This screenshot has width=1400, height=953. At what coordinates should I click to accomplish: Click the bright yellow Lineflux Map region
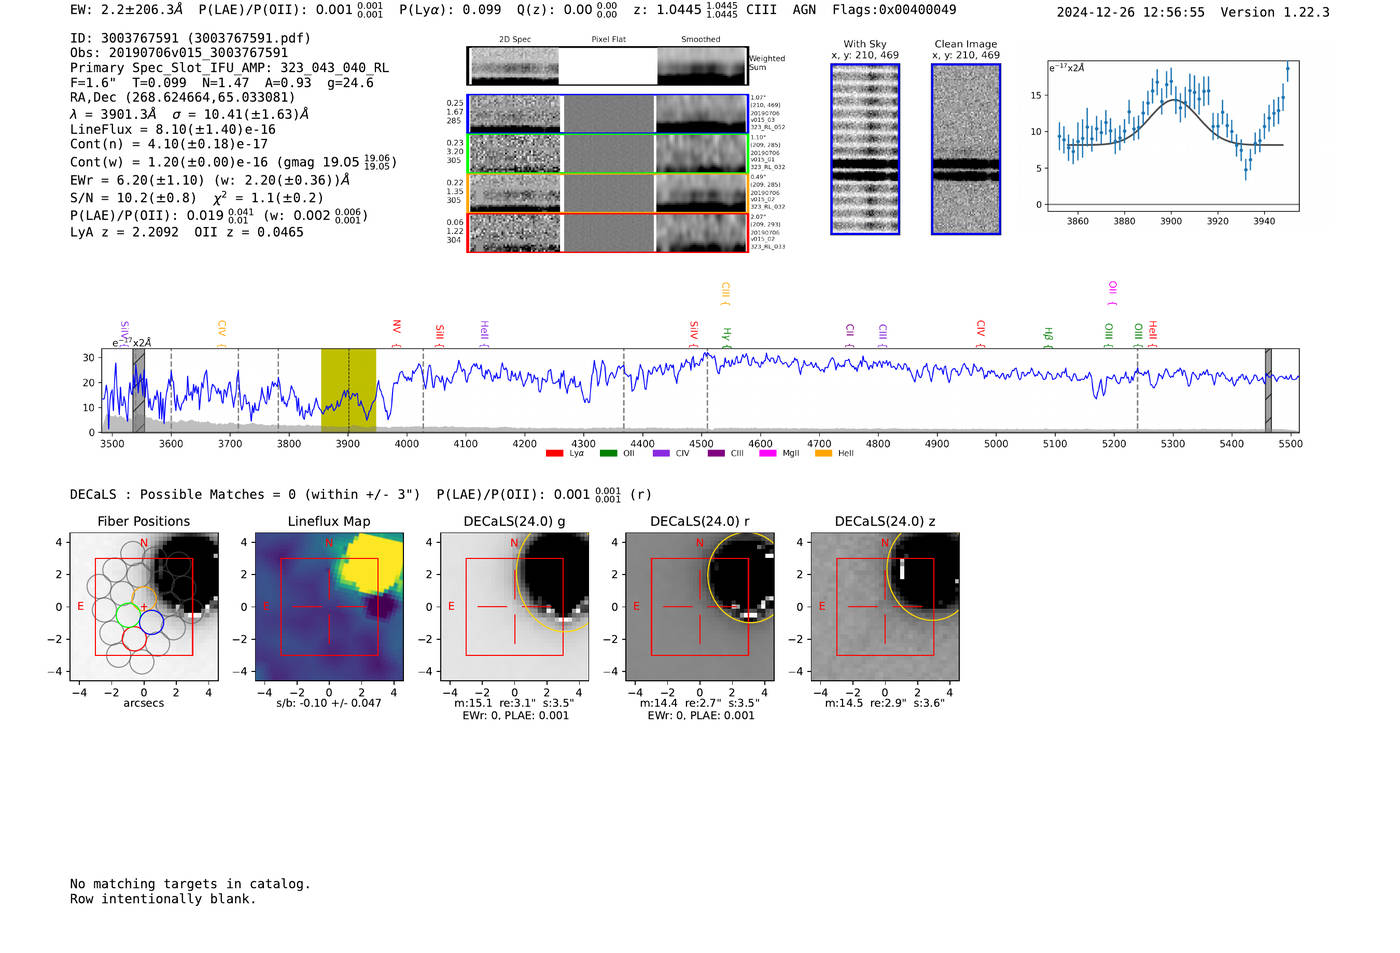click(372, 561)
